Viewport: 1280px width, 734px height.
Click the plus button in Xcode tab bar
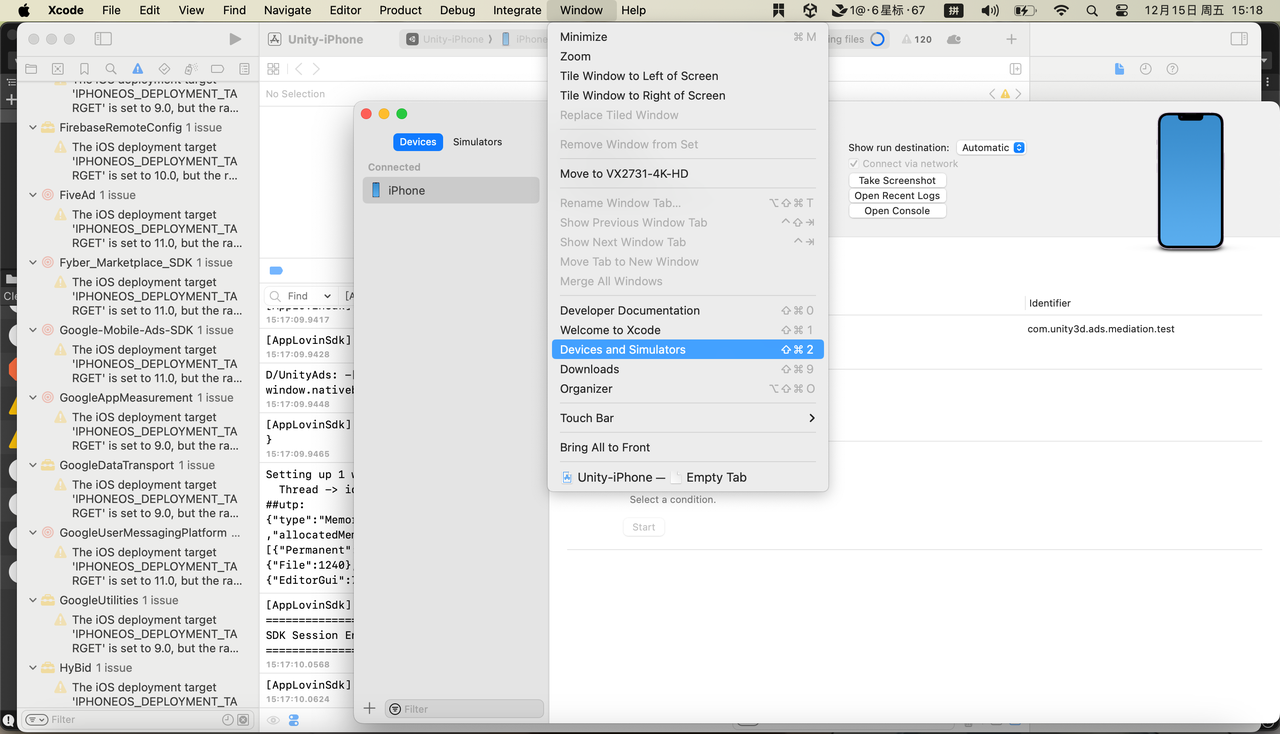point(1011,39)
